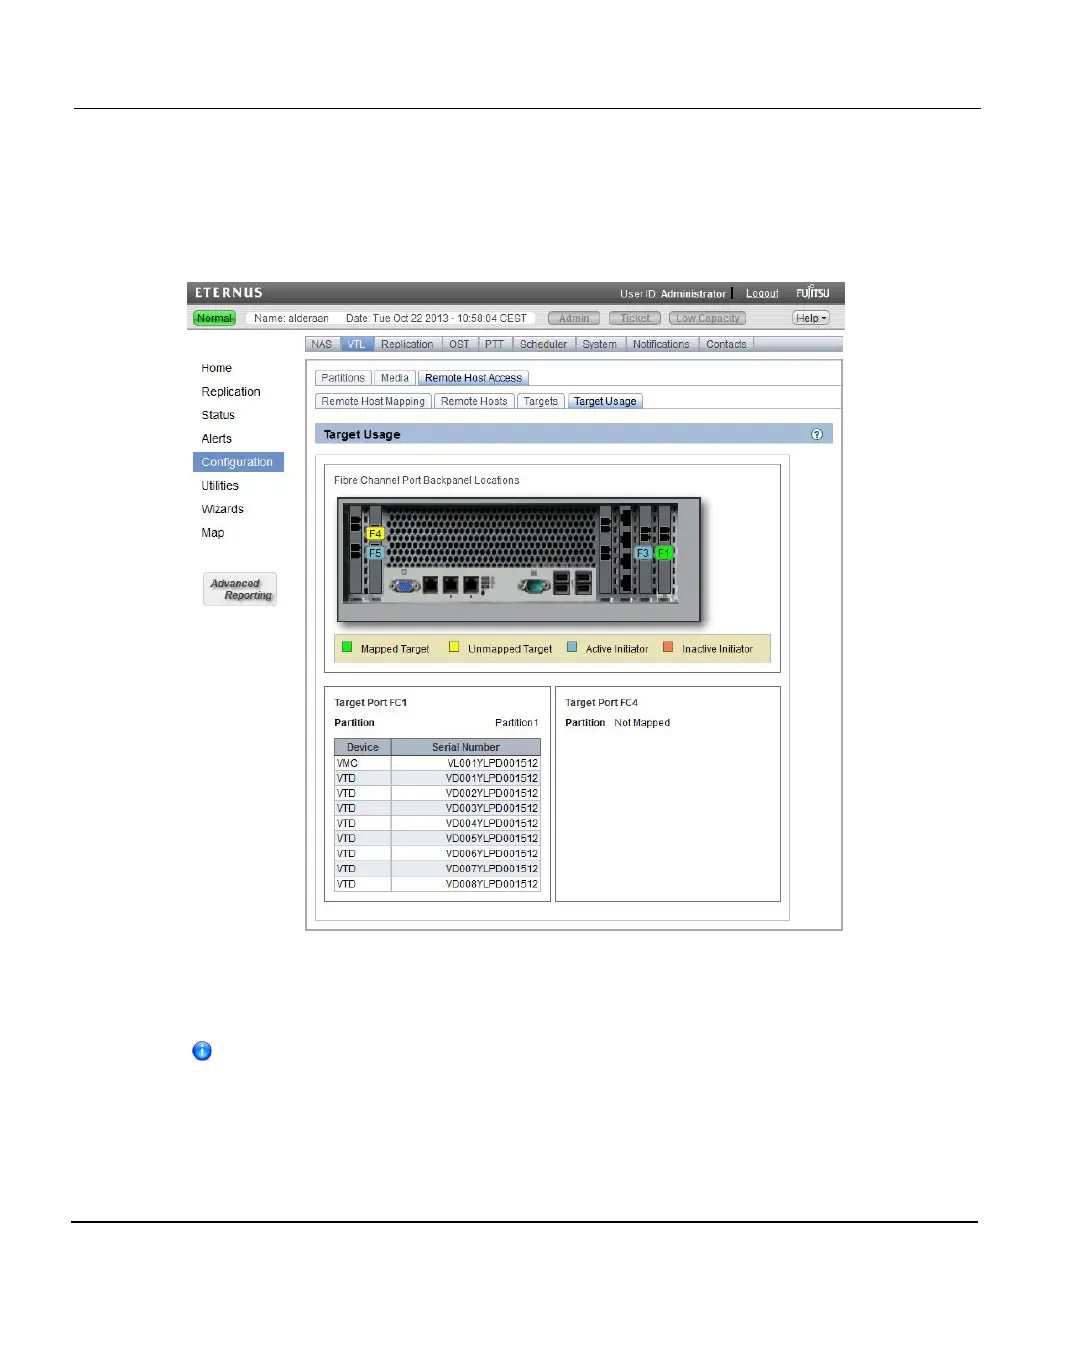Image resolution: width=1077 pixels, height=1361 pixels.
Task: Click the F1 port marker
Action: 663,552
